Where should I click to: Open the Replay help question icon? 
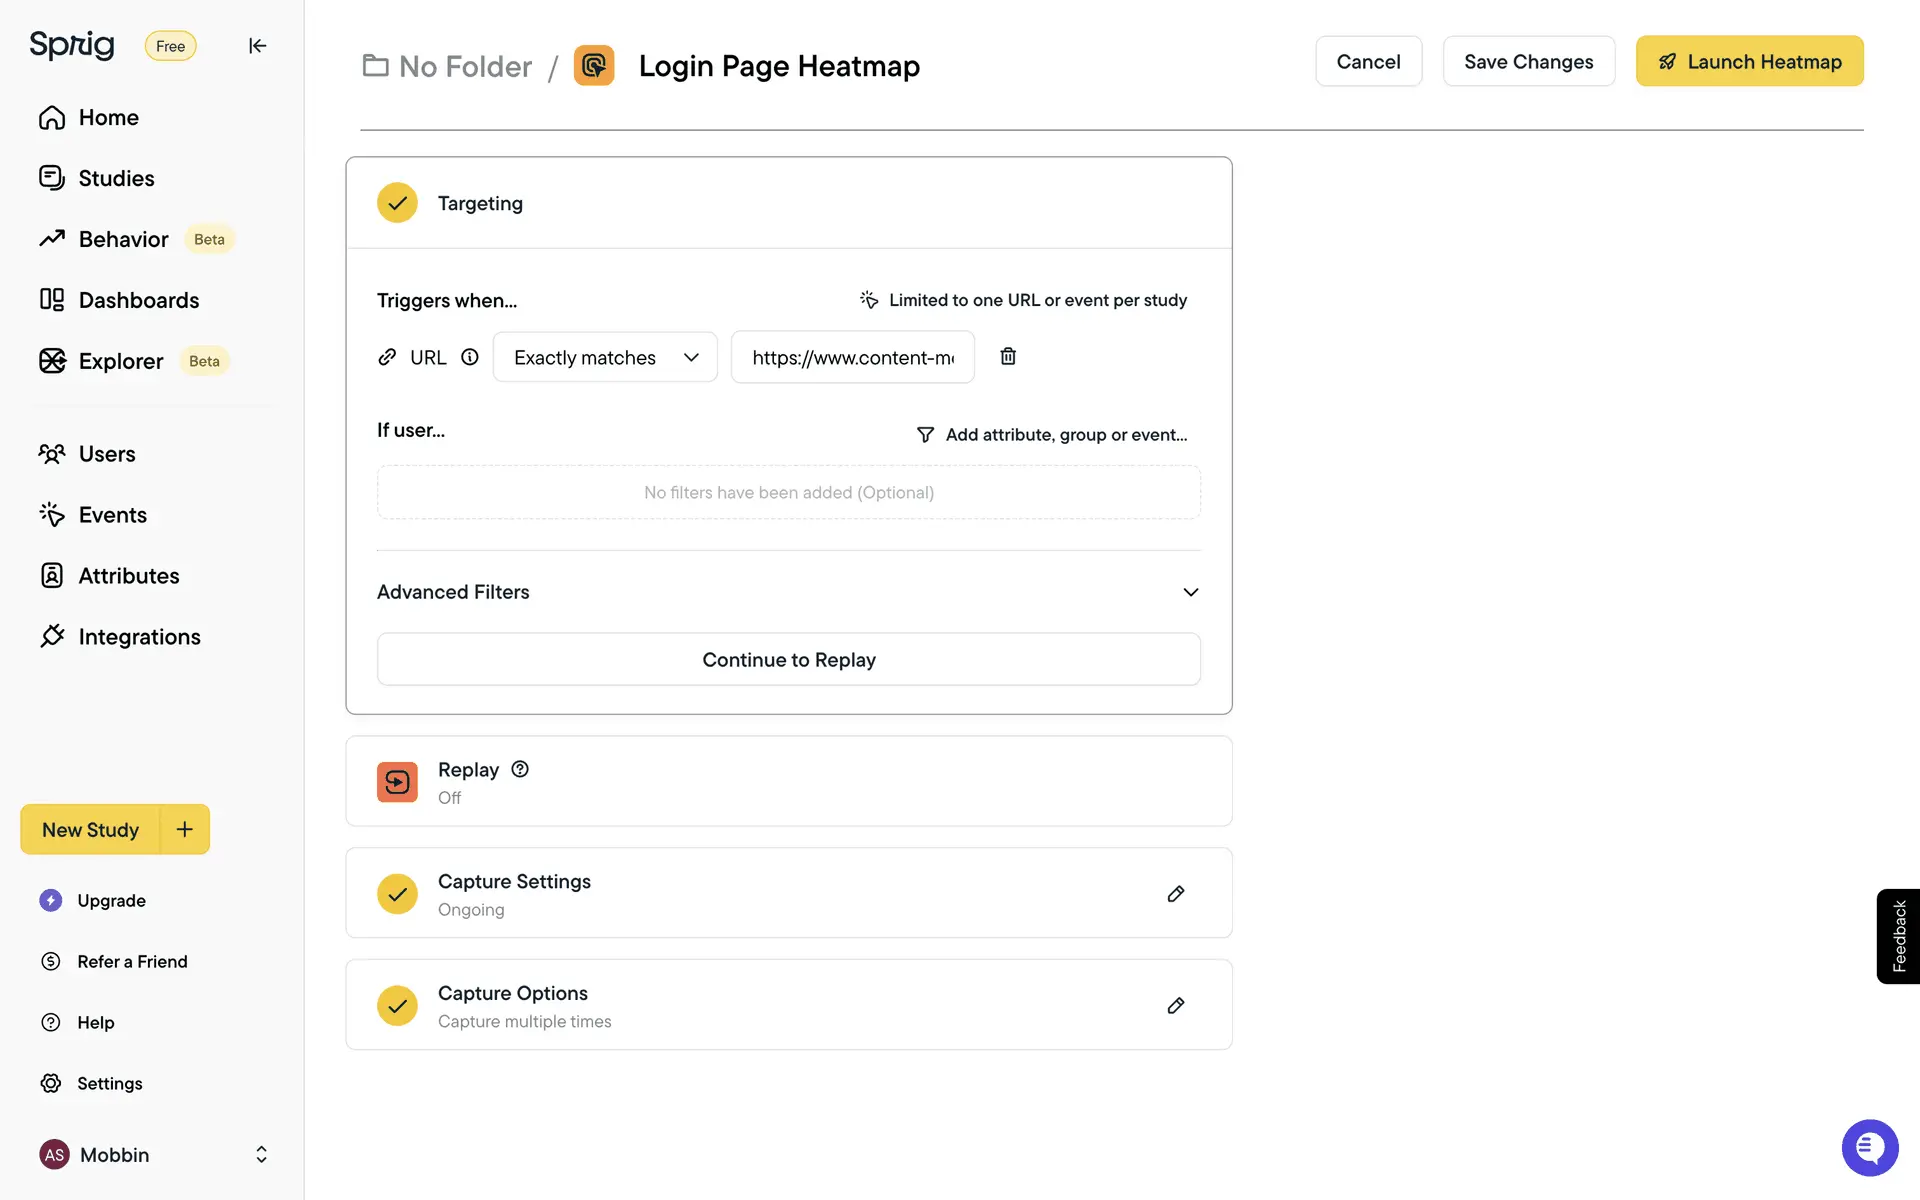[520, 769]
